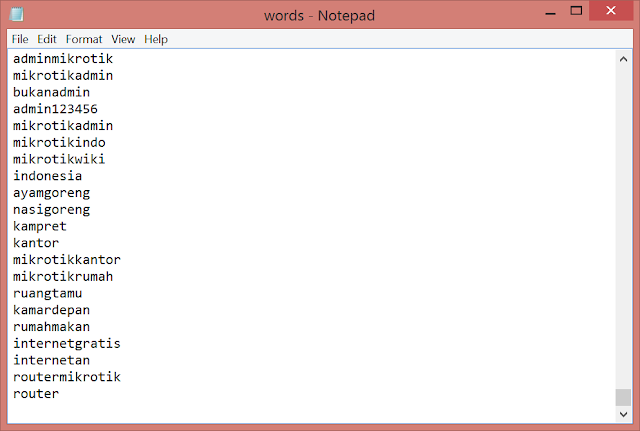Click the line 'kantor'

pyautogui.click(x=36, y=243)
